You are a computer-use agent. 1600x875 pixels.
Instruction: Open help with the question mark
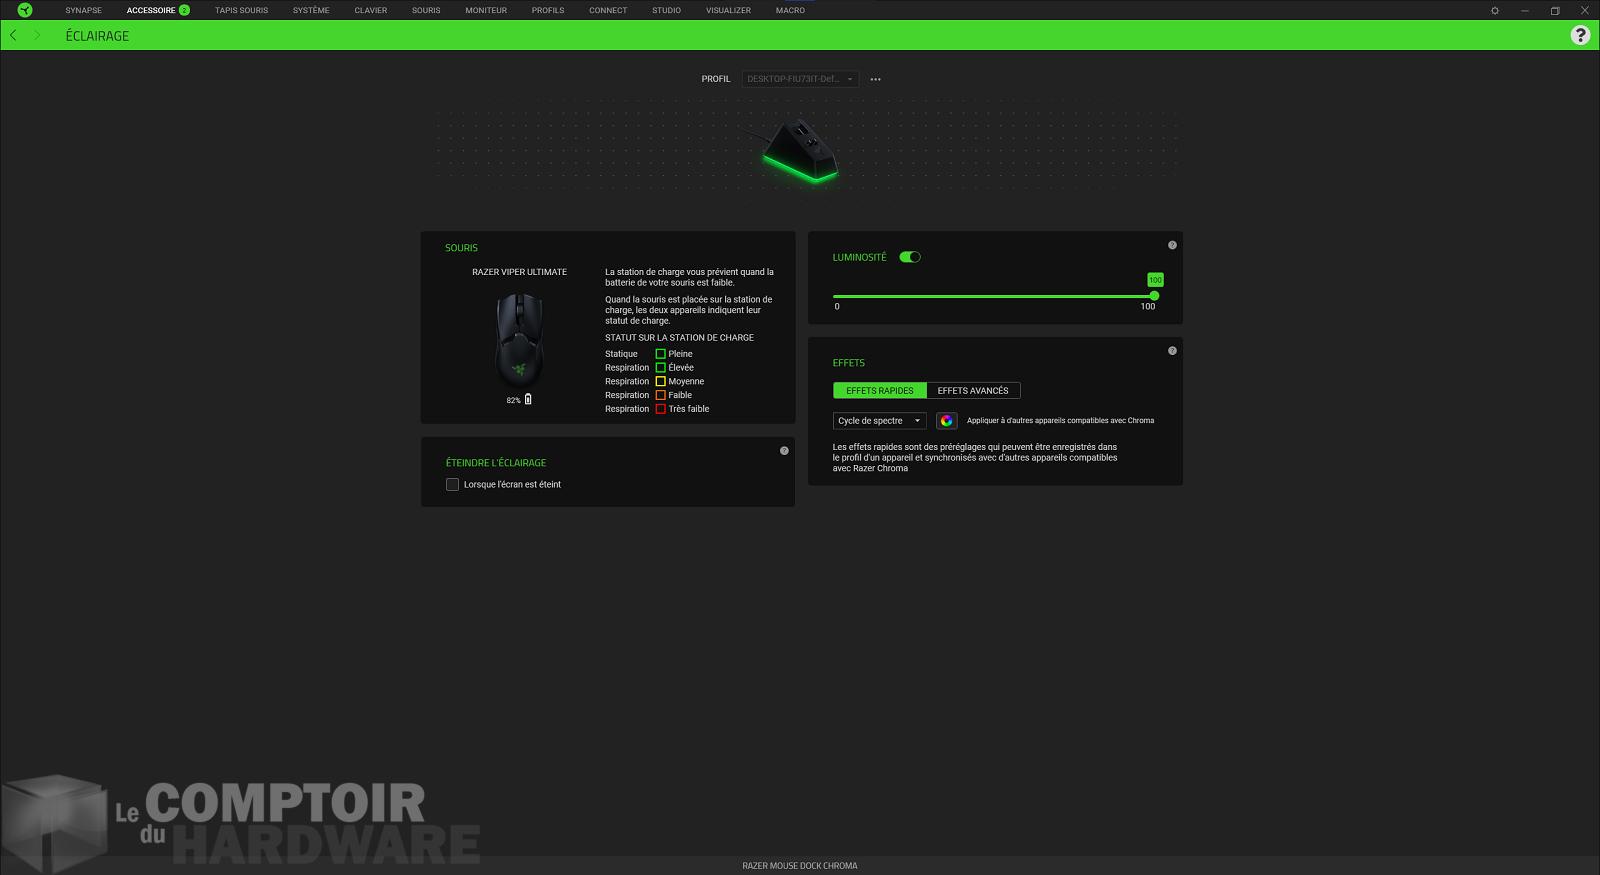point(1580,35)
